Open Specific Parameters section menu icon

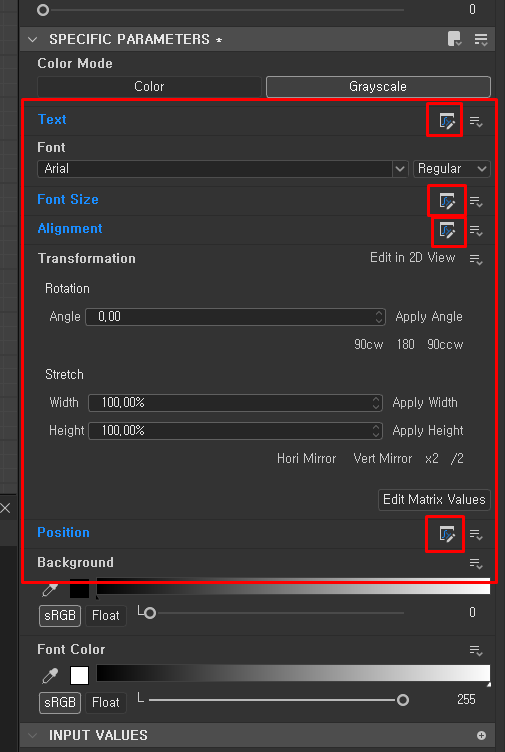coord(481,39)
